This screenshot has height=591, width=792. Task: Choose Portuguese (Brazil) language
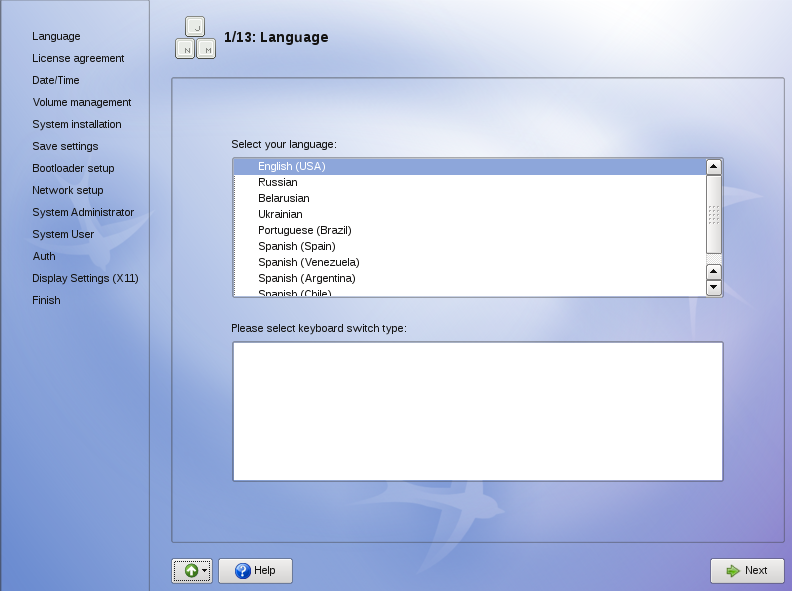(x=304, y=230)
